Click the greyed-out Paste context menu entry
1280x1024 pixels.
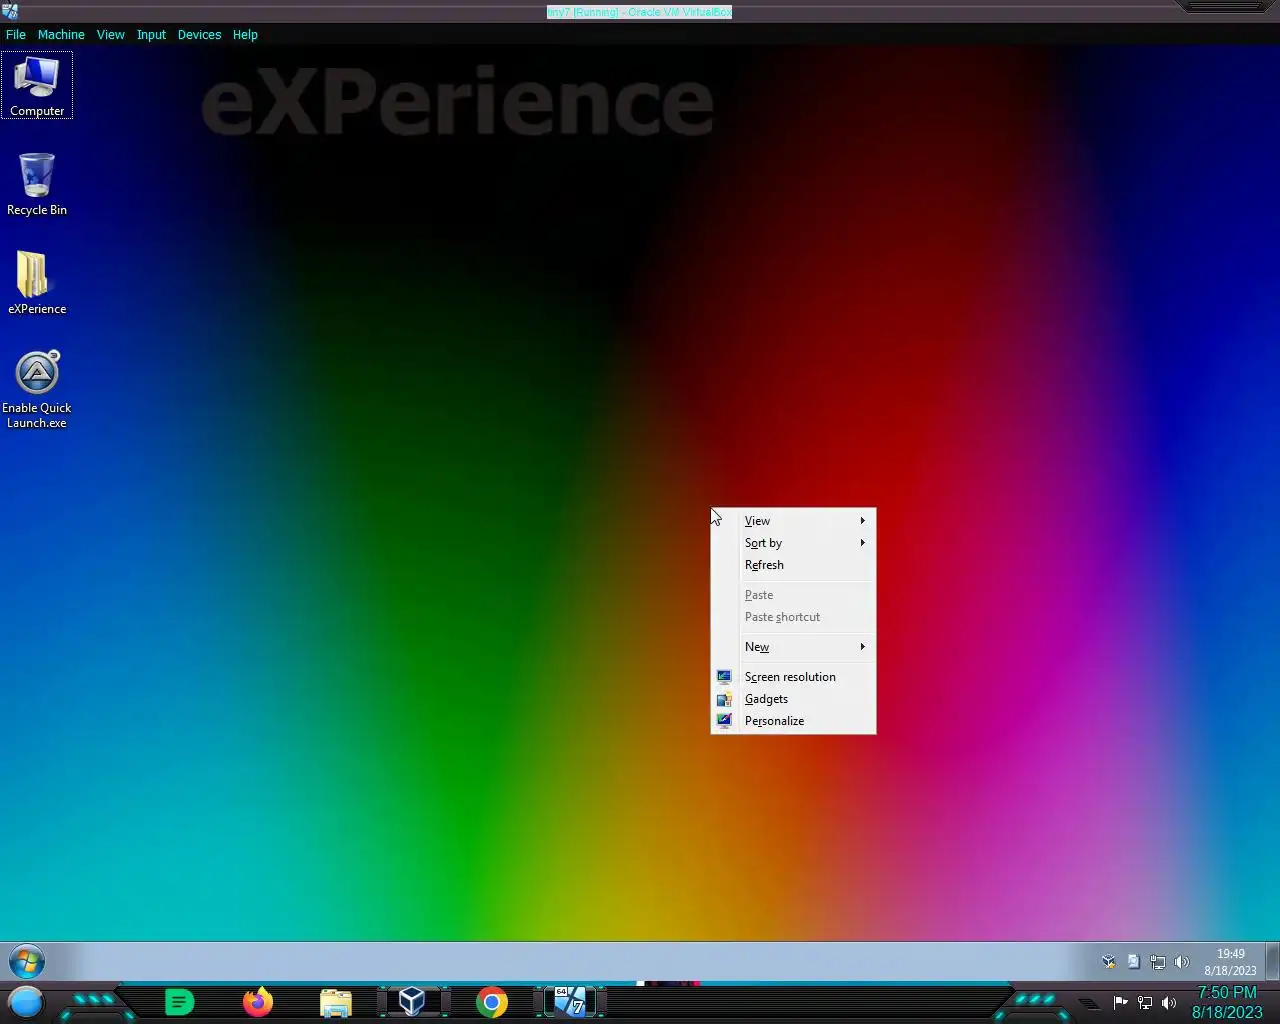click(x=793, y=595)
